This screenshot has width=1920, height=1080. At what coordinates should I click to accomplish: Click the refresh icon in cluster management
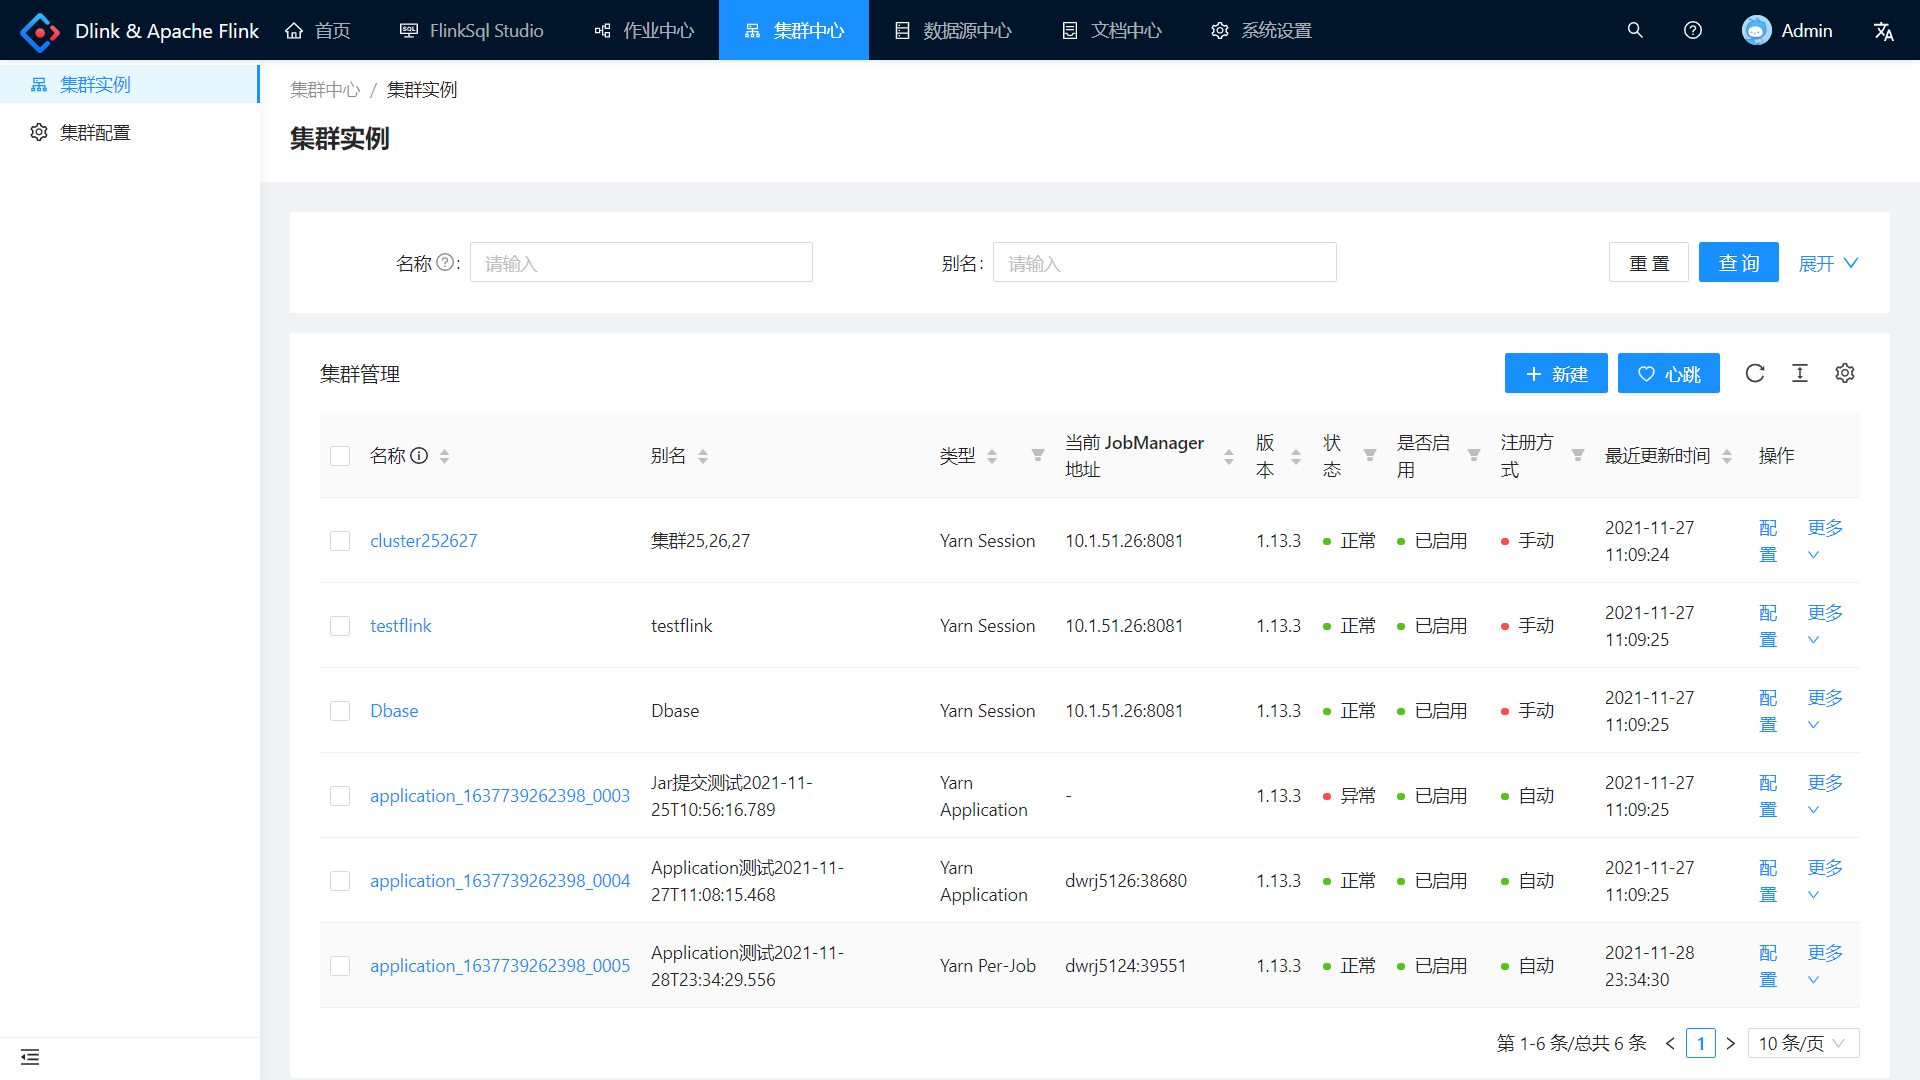click(1755, 375)
